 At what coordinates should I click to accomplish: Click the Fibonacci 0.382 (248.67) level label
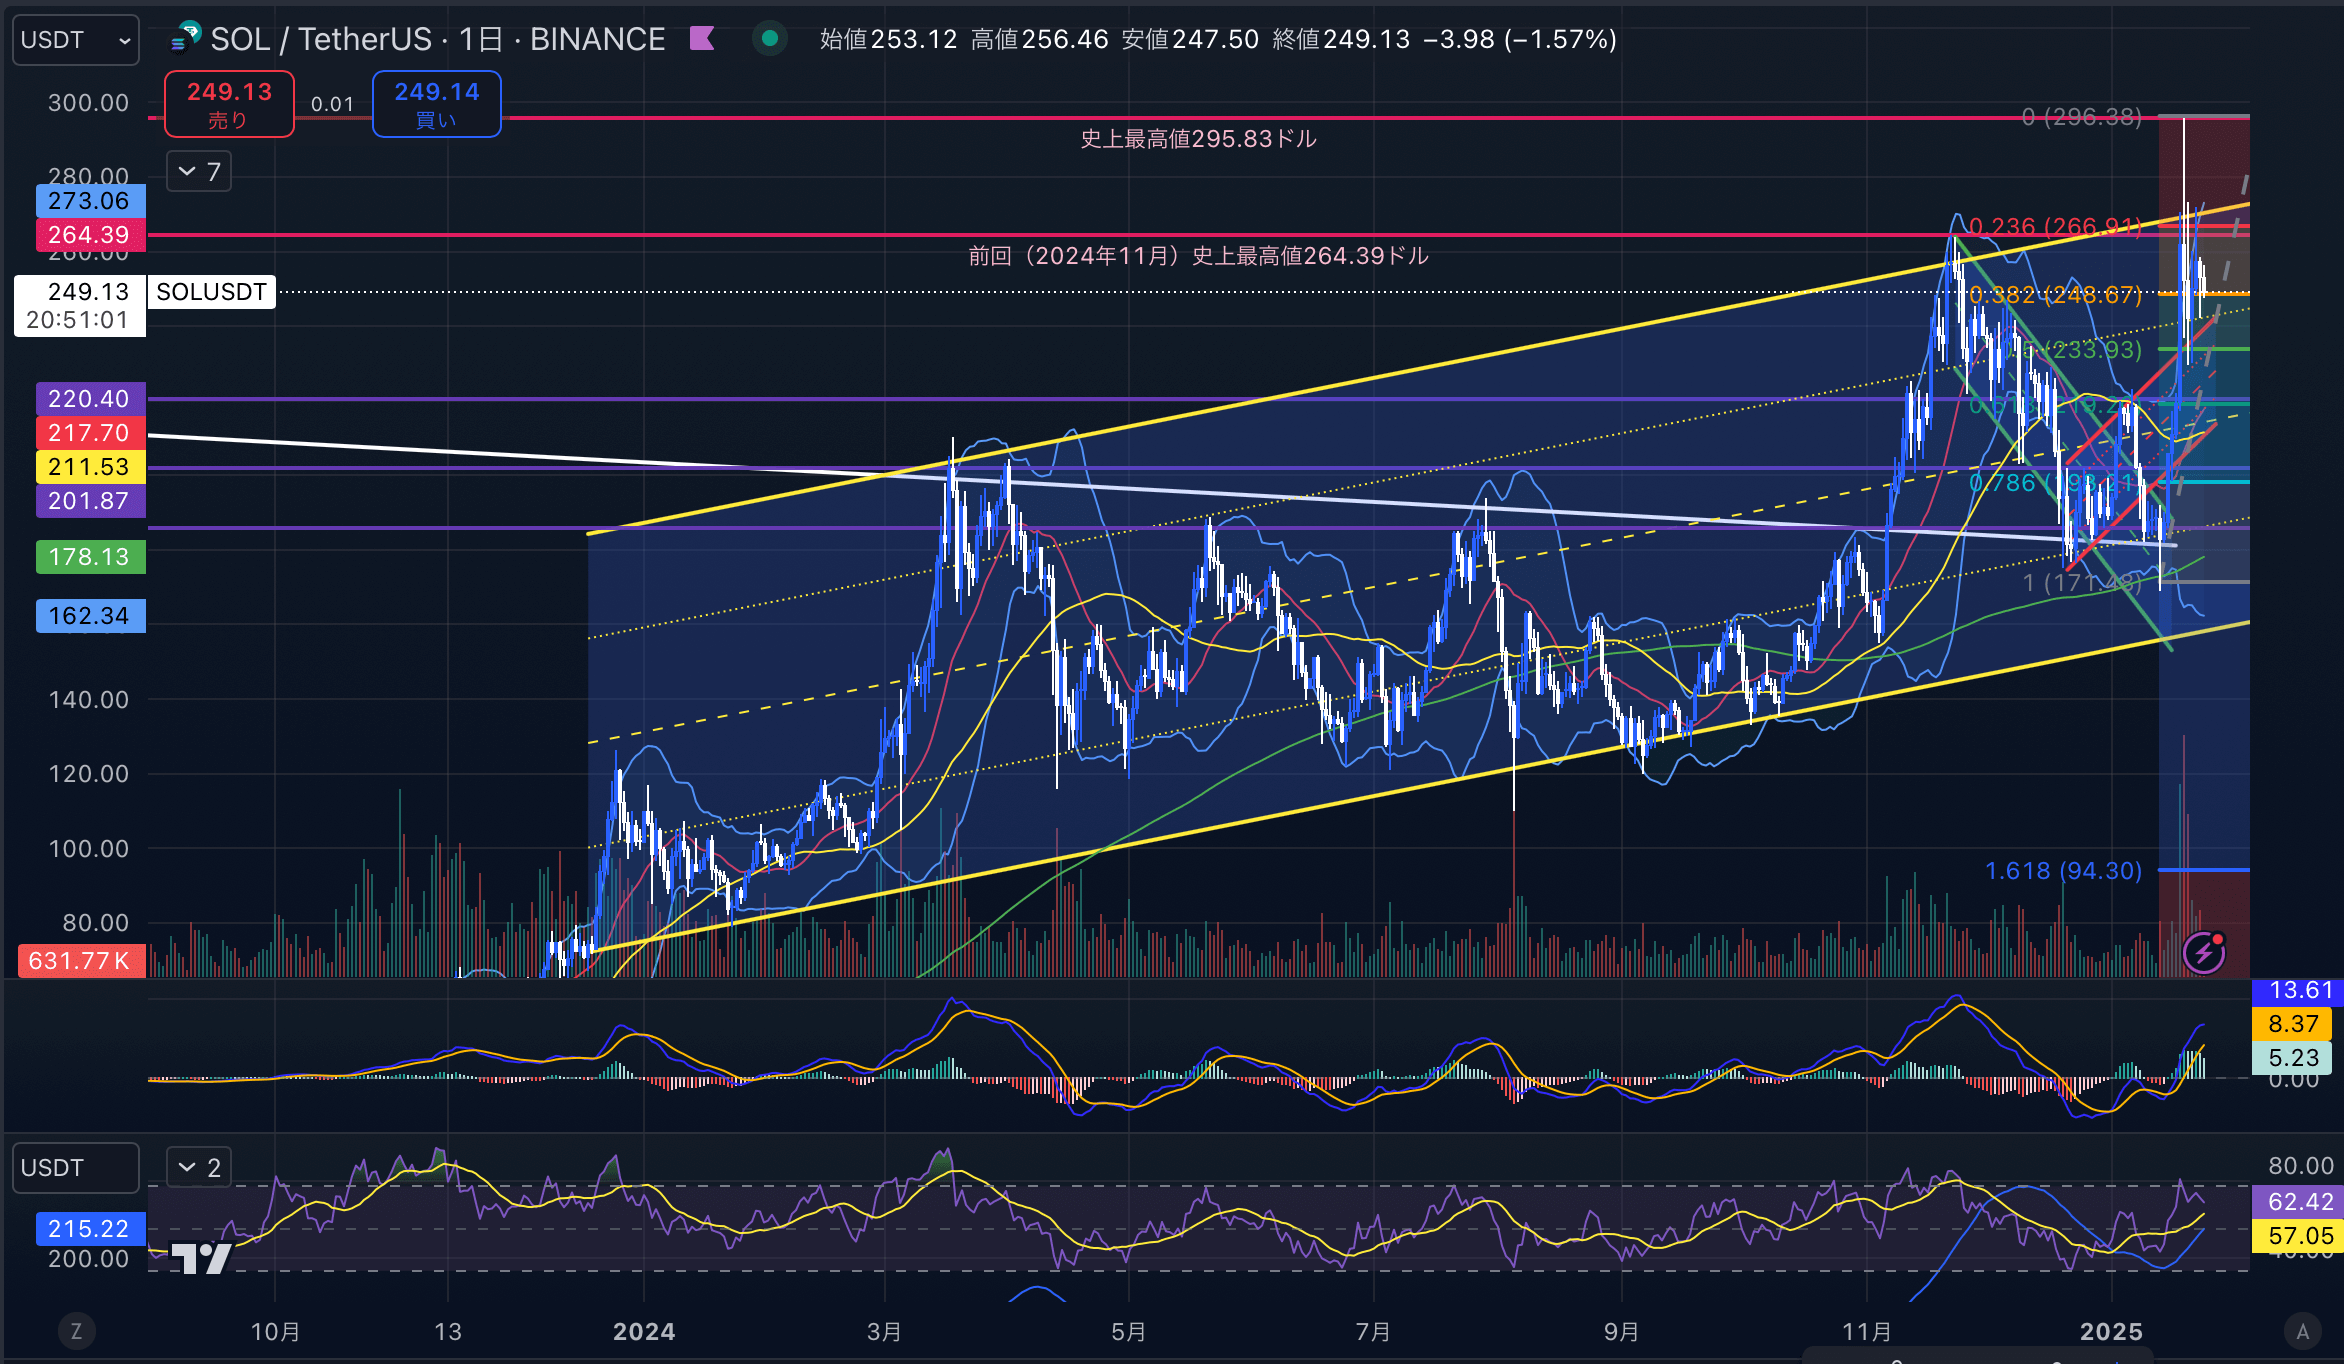[x=2055, y=295]
